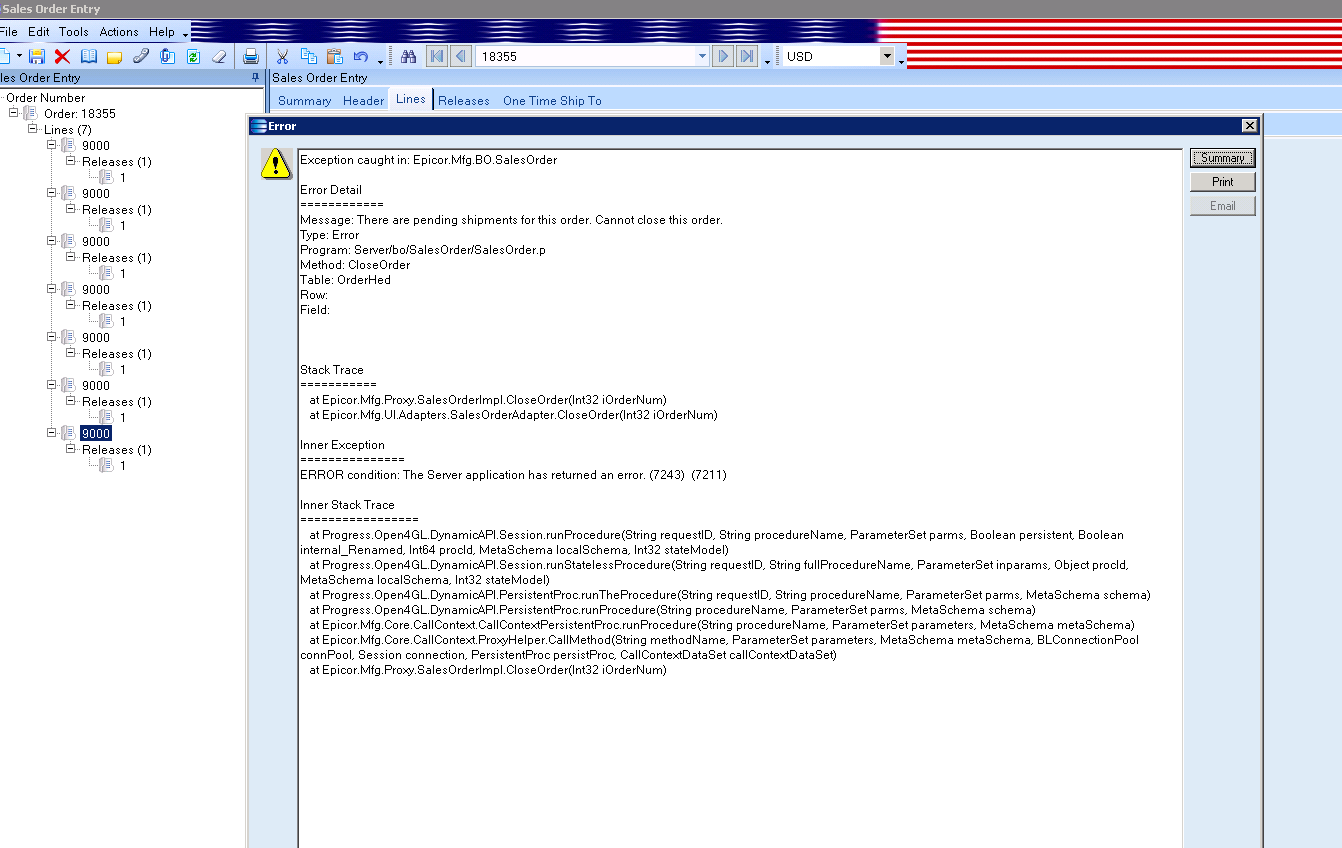The image size is (1342, 848).
Task: Click the yellow memo note icon
Action: click(114, 57)
